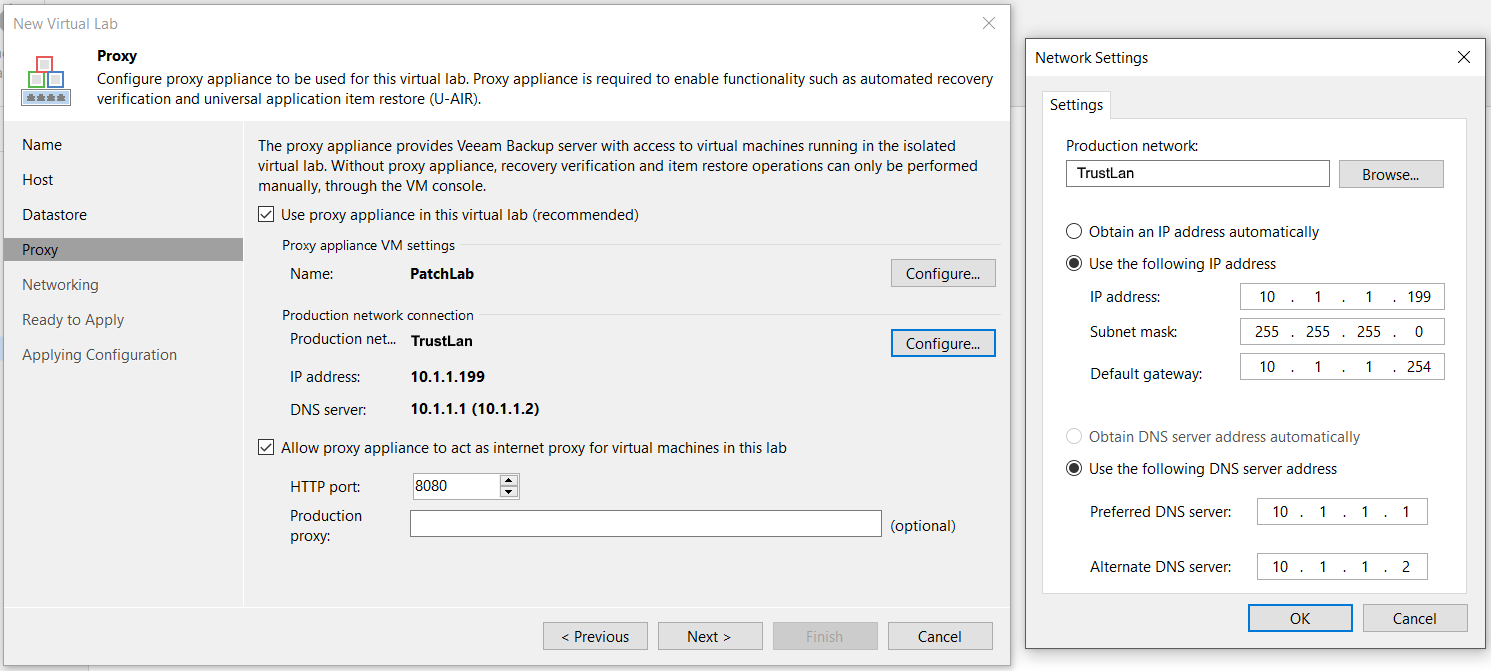
Task: Toggle Use proxy appliance in this virtual lab
Action: pyautogui.click(x=266, y=214)
